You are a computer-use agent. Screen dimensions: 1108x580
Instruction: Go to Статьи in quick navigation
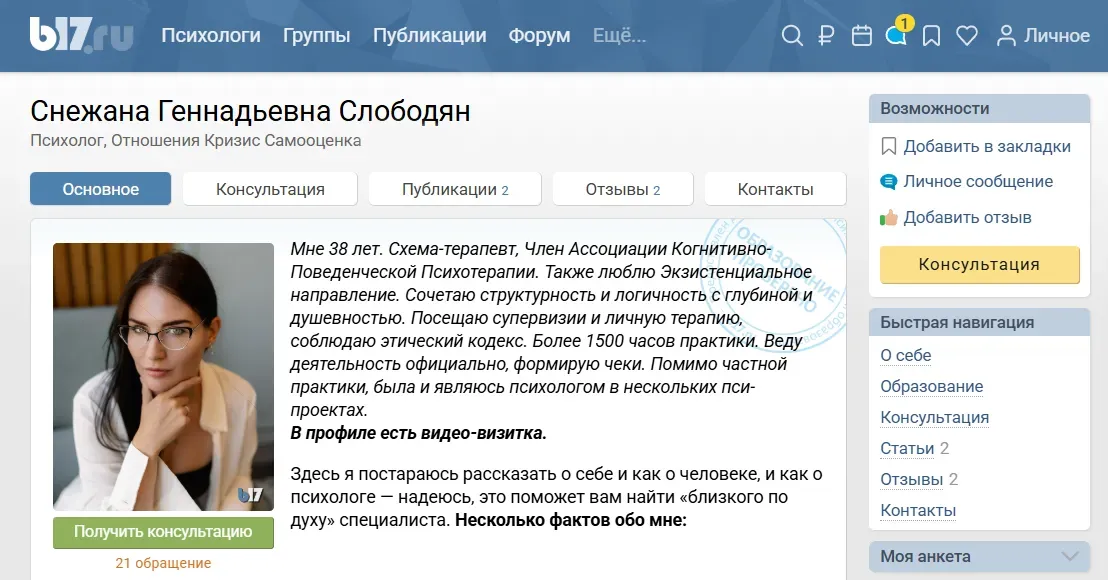pyautogui.click(x=907, y=449)
